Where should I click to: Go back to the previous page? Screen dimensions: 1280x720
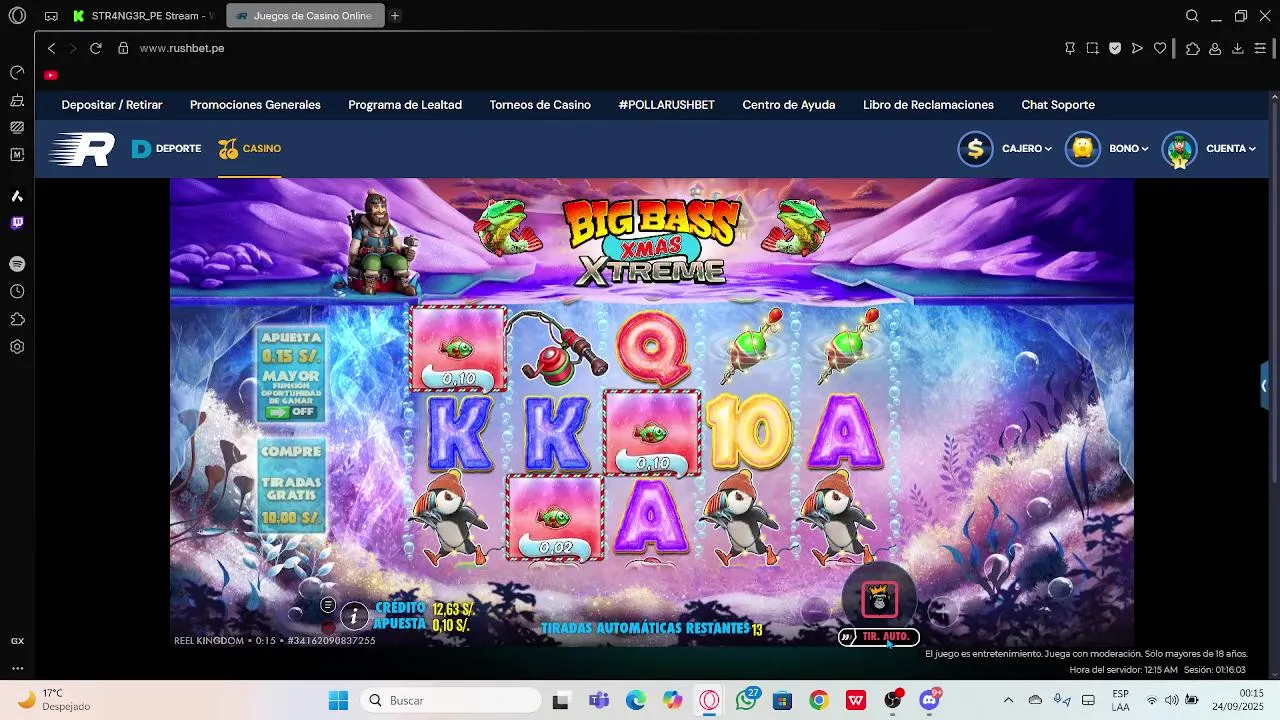(52, 48)
